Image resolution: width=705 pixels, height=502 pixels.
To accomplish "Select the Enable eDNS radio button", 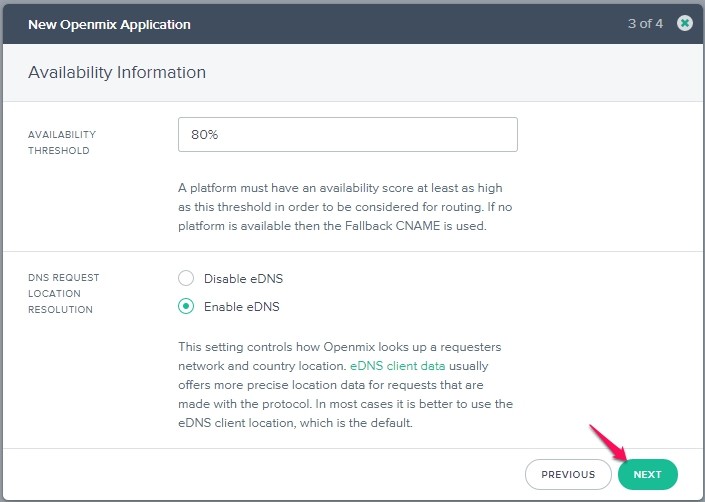I will [x=186, y=307].
